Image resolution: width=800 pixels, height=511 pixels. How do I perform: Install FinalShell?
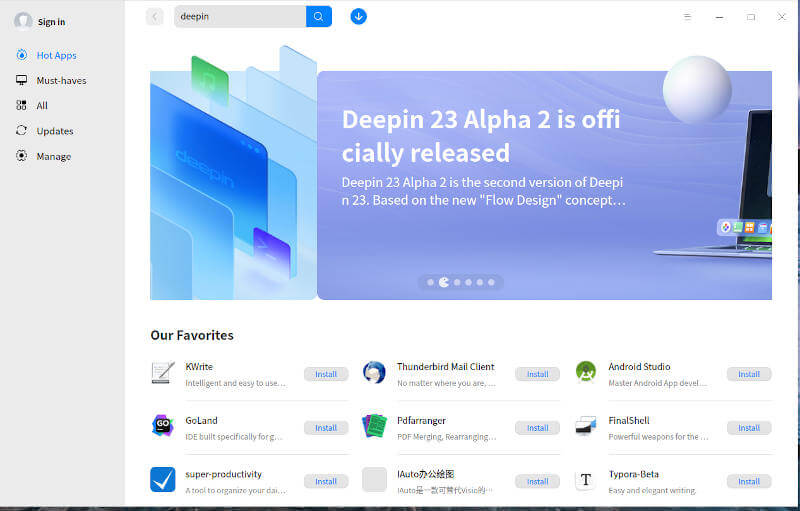[749, 428]
